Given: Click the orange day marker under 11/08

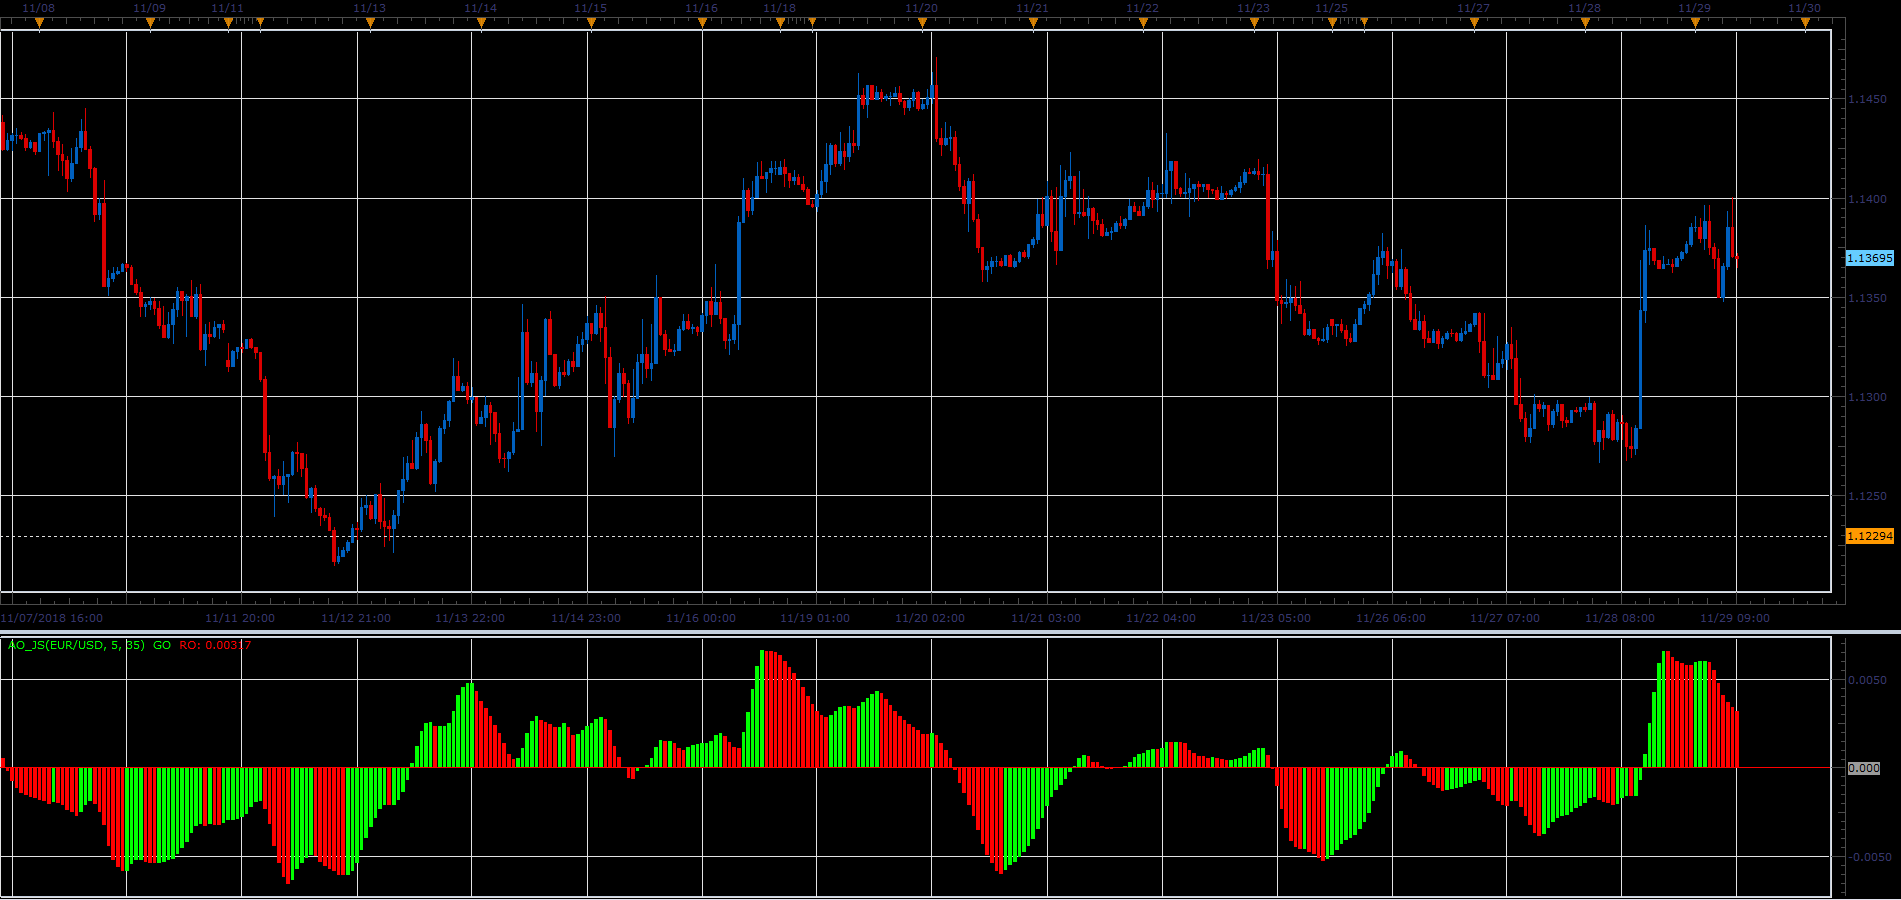Looking at the screenshot, I should (x=39, y=22).
